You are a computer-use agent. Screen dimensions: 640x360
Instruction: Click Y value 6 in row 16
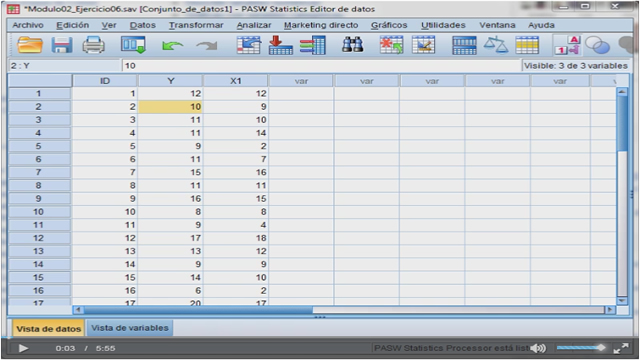point(171,291)
